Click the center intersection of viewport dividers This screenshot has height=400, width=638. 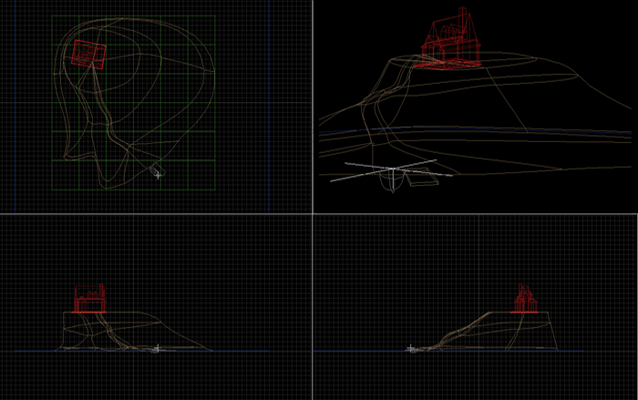(x=313, y=213)
